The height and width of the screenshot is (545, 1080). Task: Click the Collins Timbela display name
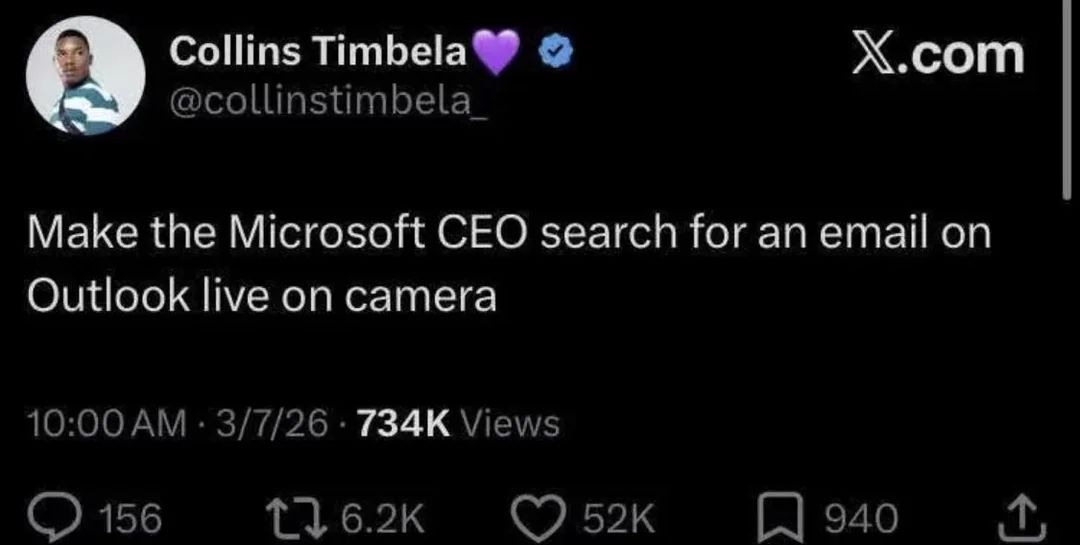[x=318, y=52]
